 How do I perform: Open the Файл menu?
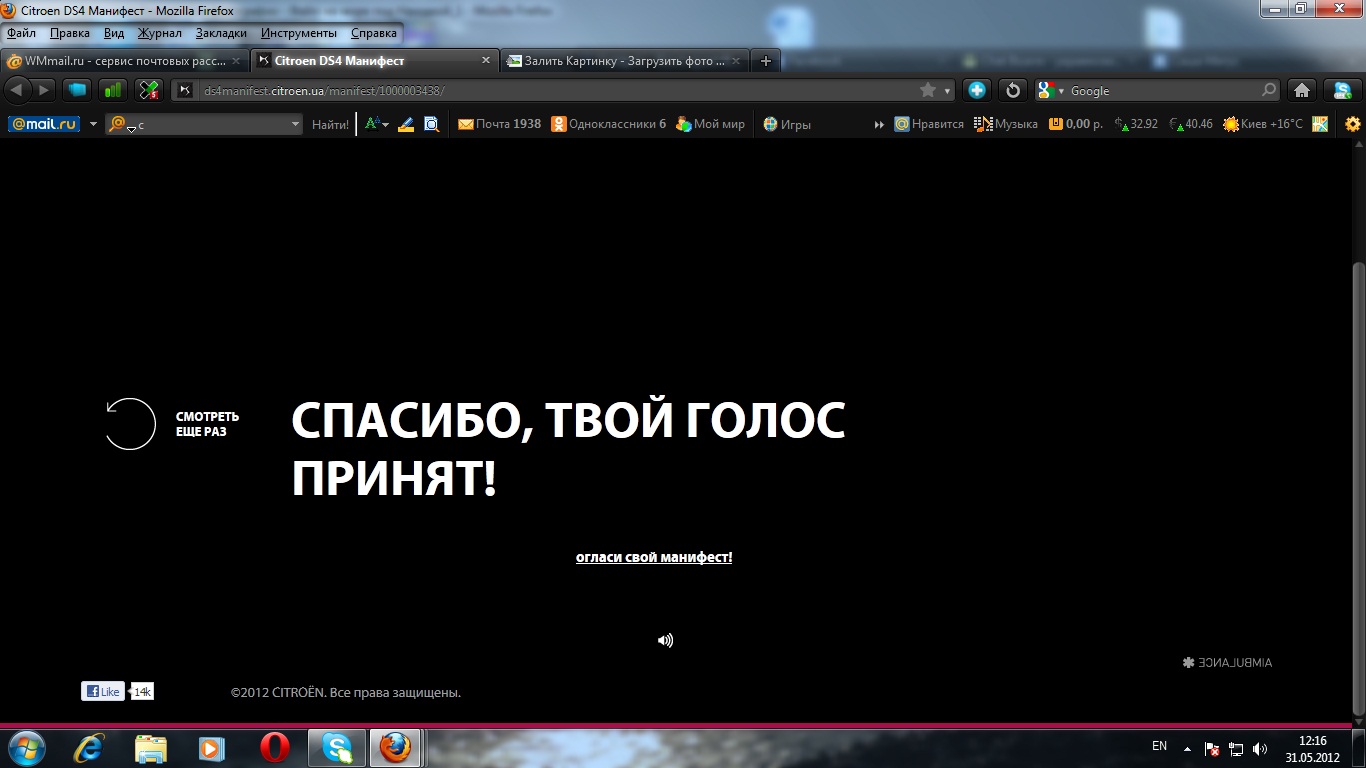[x=21, y=33]
